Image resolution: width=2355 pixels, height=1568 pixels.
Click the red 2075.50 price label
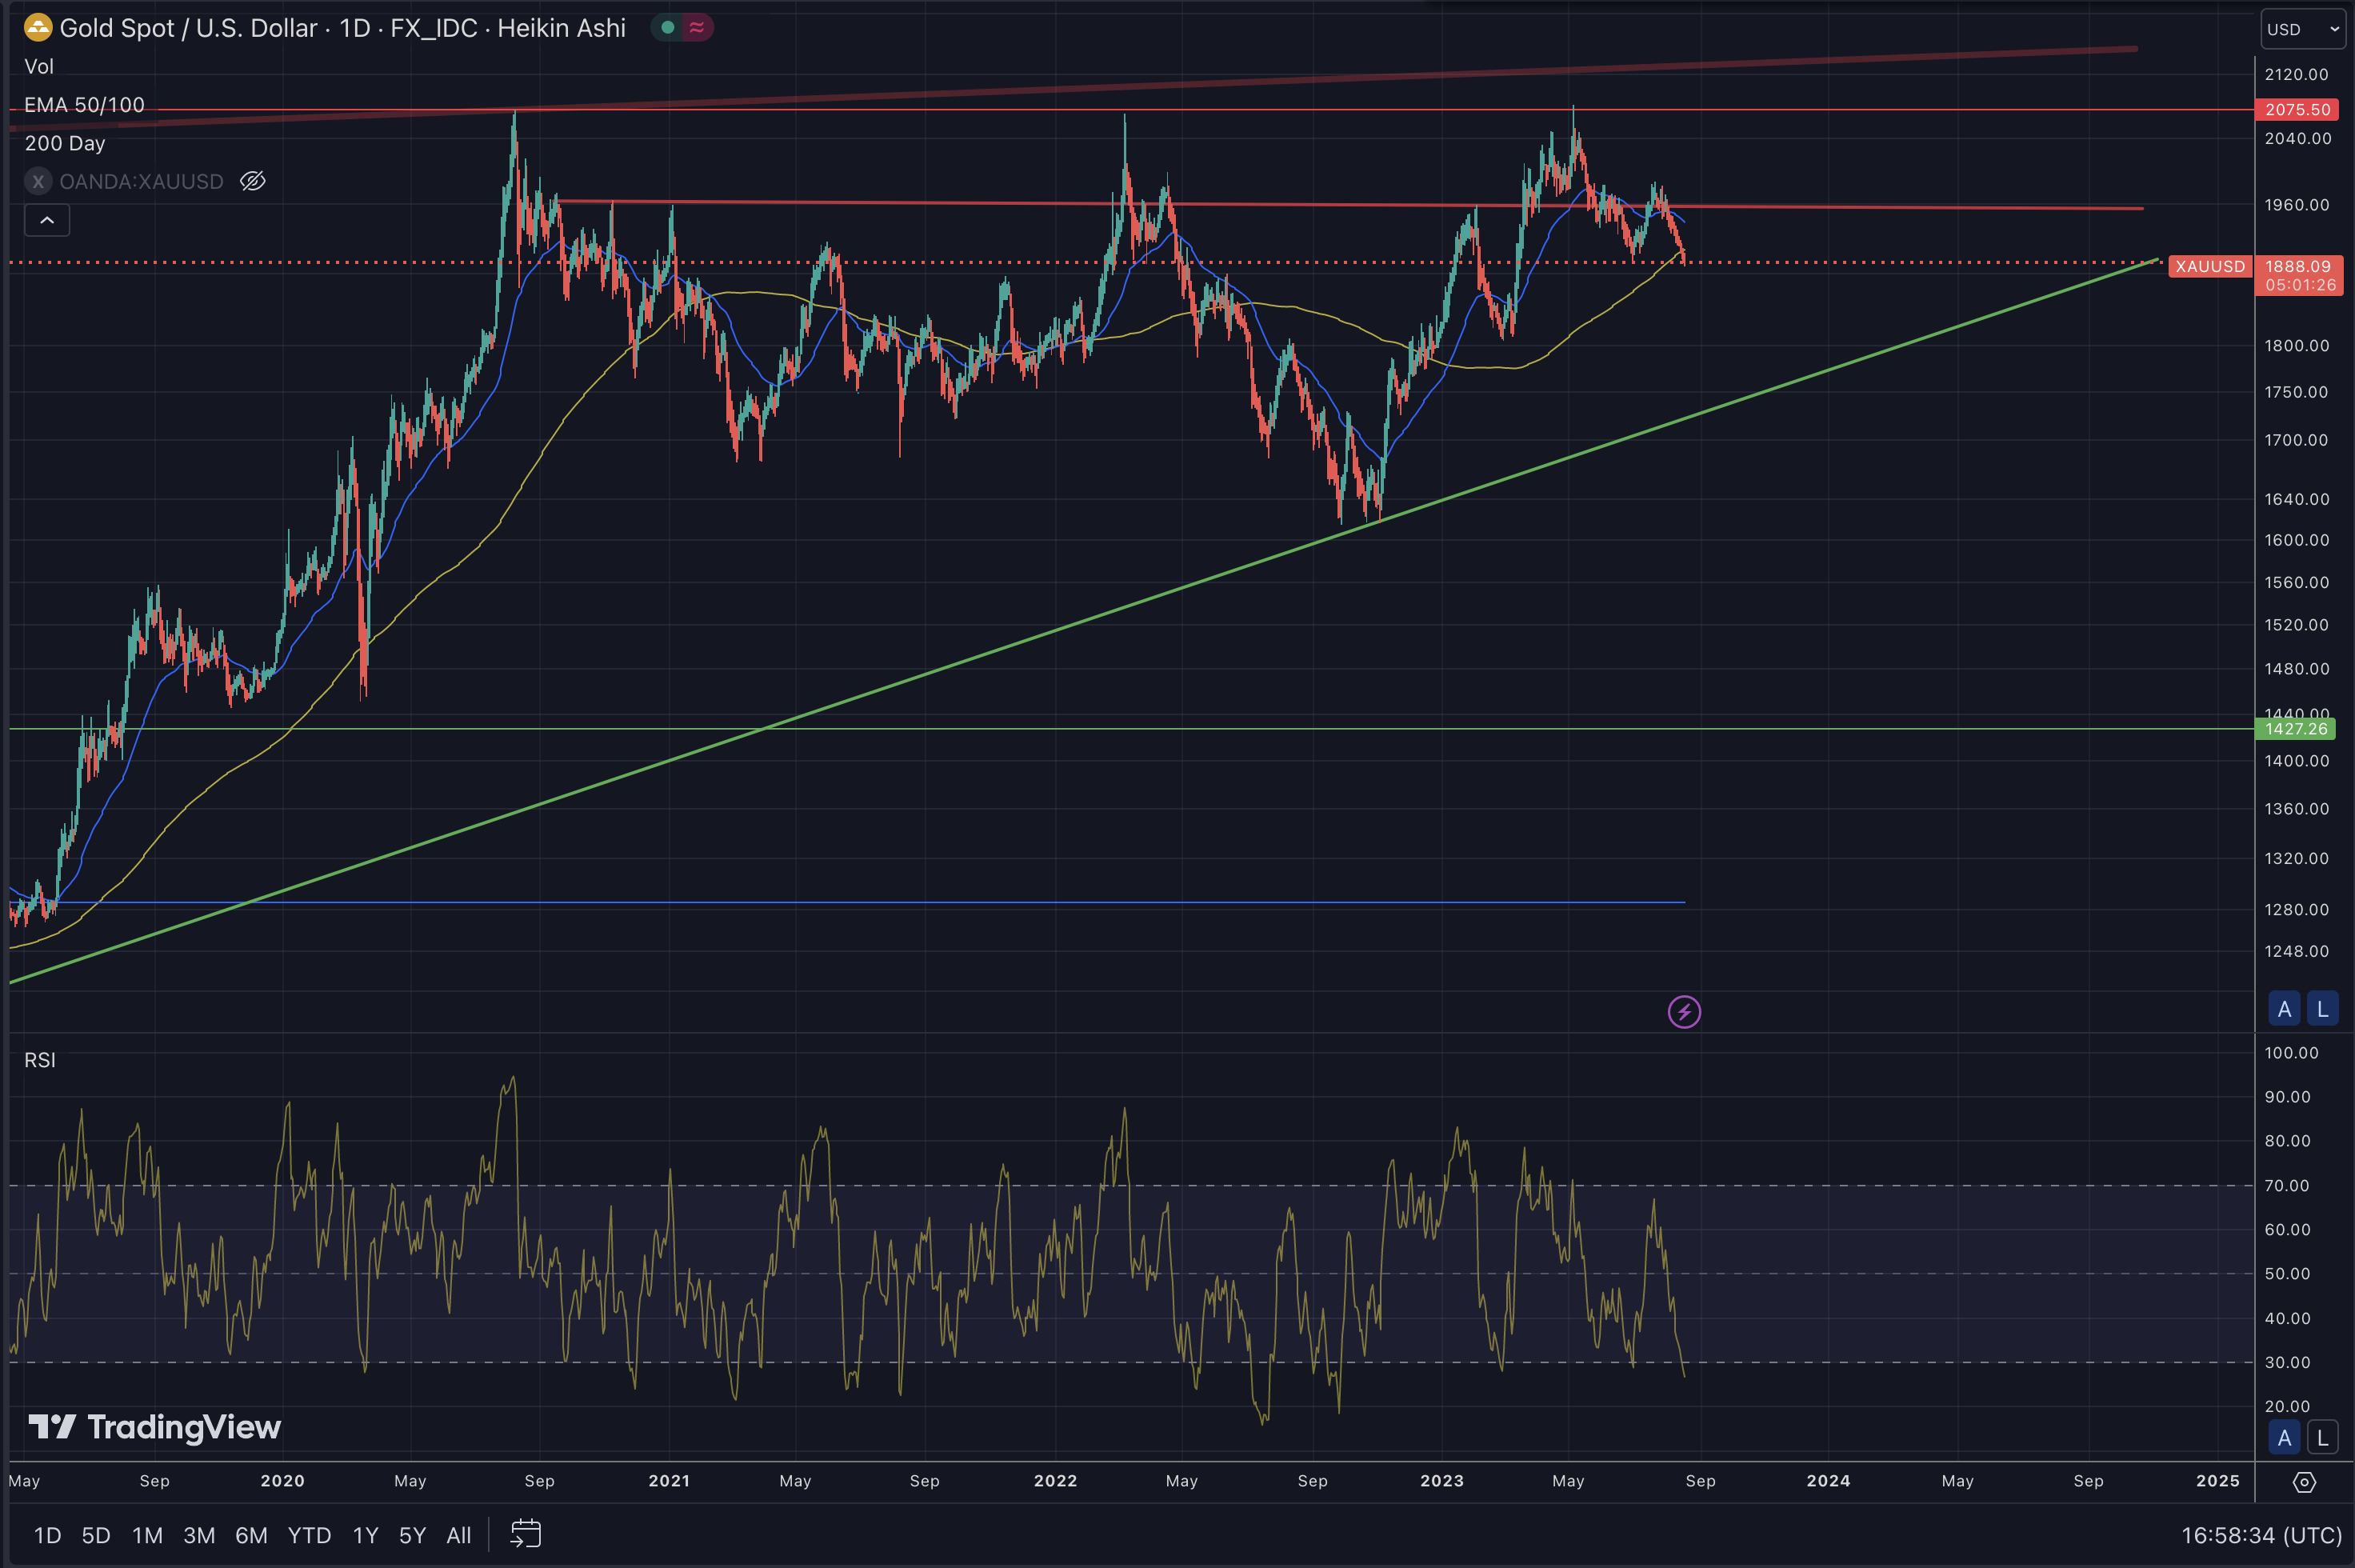point(2297,110)
